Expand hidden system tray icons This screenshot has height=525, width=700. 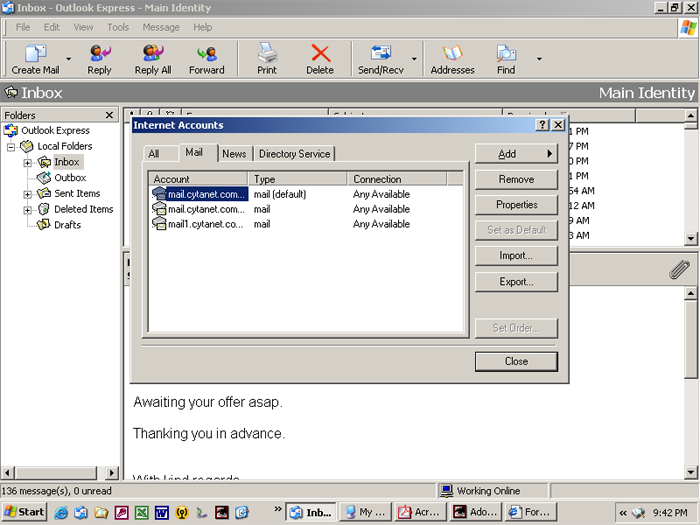(x=623, y=513)
